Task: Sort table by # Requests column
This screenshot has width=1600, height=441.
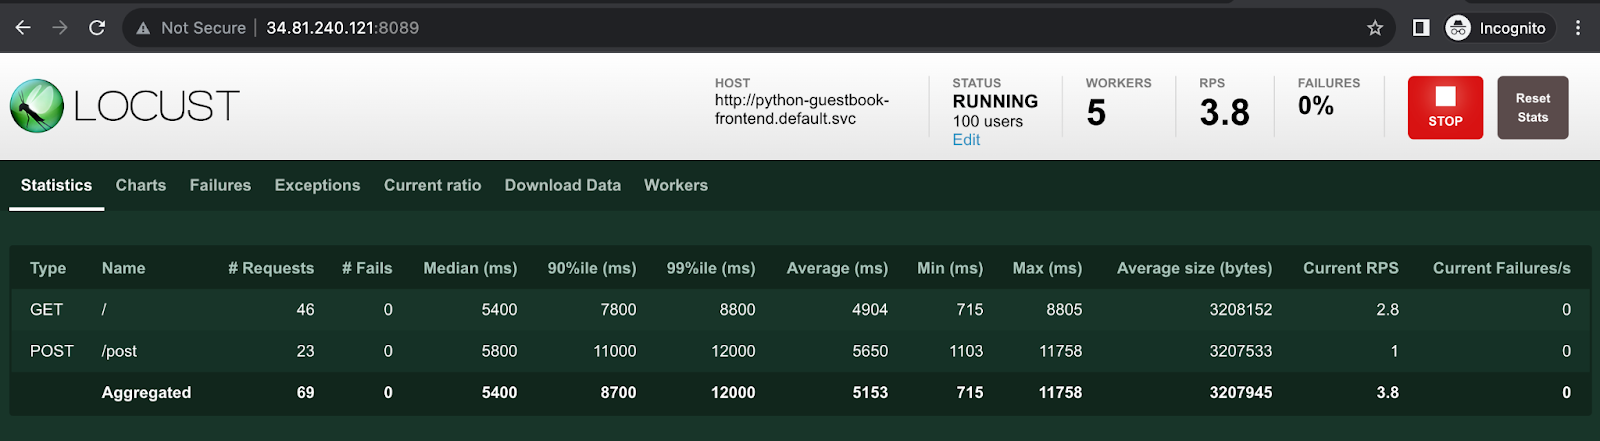Action: pyautogui.click(x=271, y=268)
